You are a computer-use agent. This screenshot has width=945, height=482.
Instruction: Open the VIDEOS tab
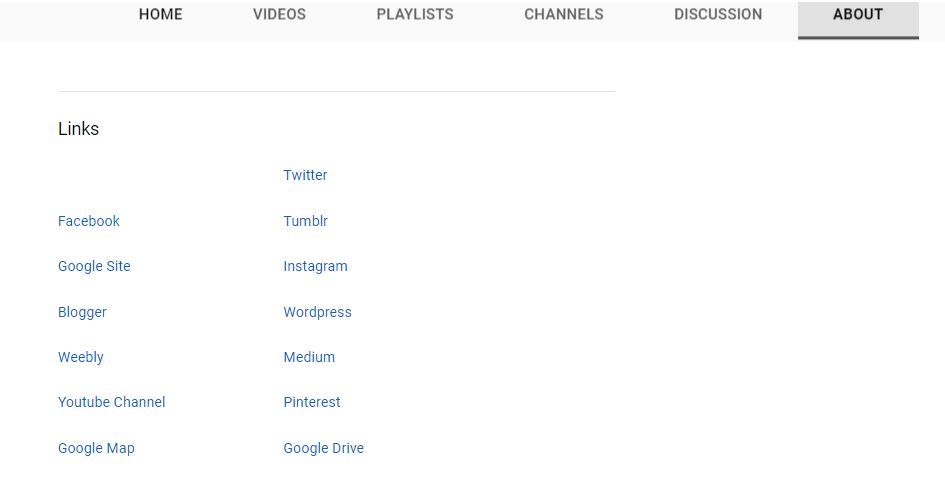[x=279, y=14]
